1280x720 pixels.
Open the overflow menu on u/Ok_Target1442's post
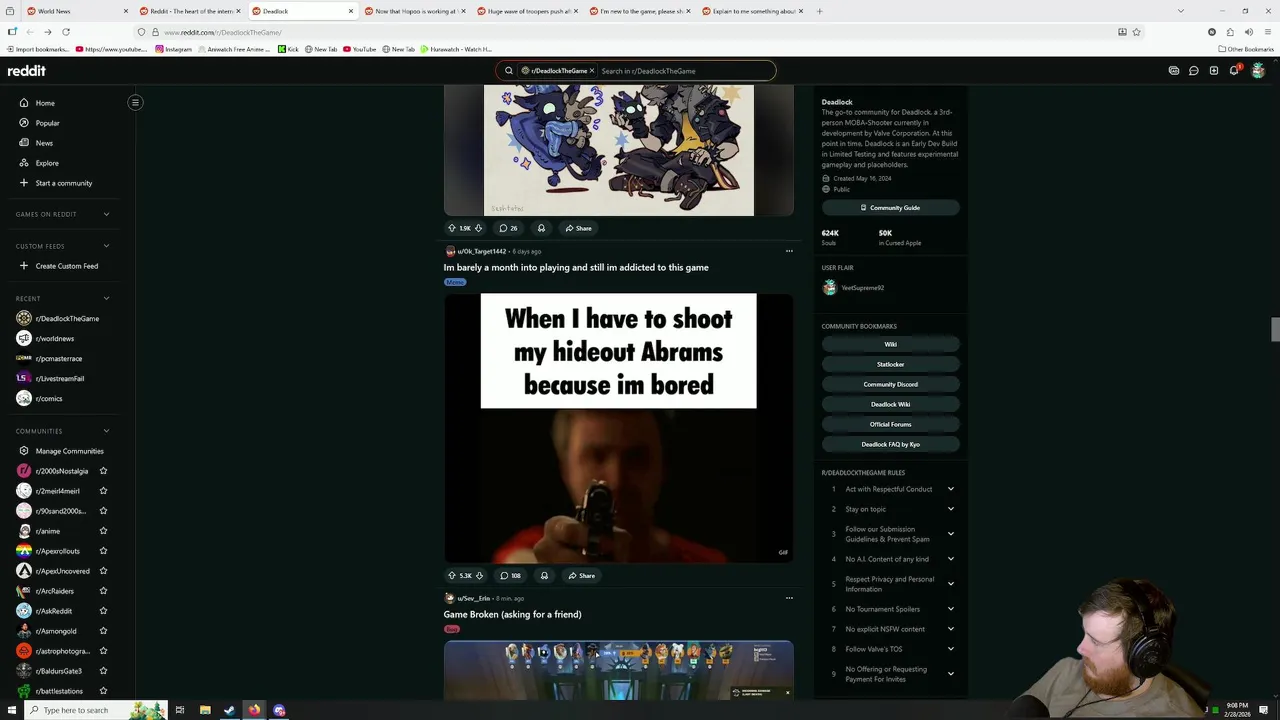point(789,251)
